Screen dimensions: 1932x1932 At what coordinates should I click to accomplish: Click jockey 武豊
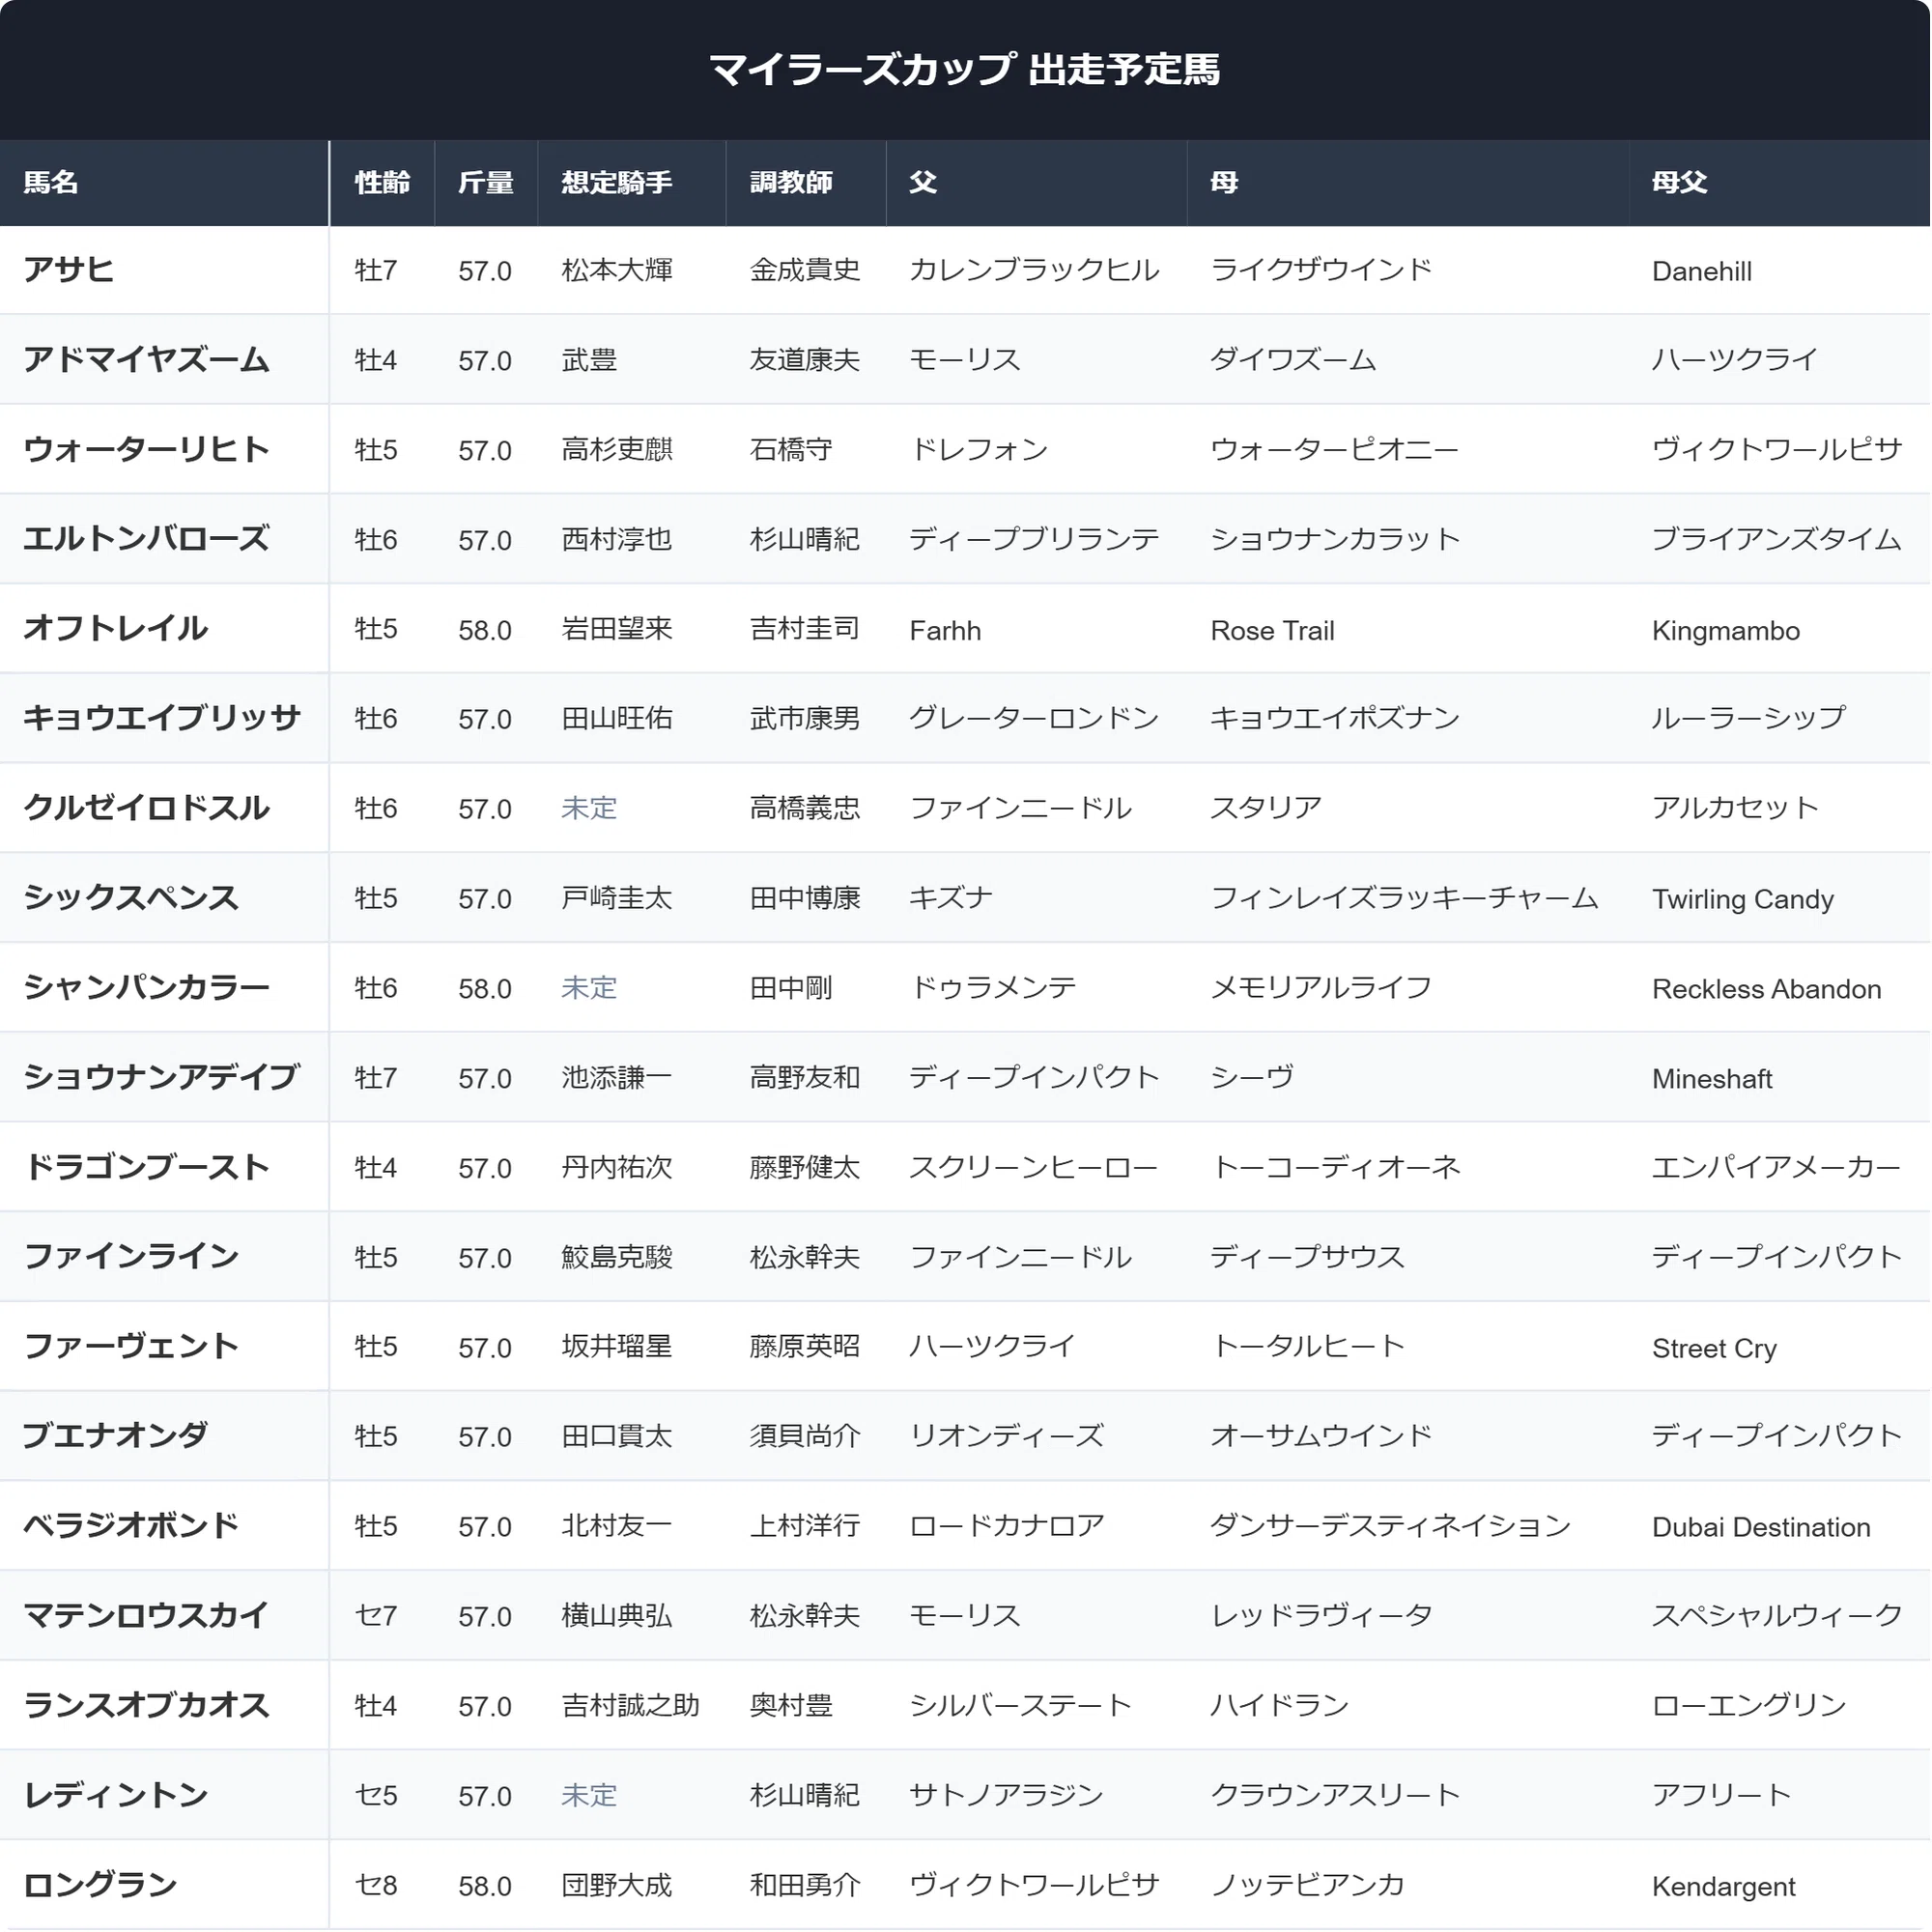pyautogui.click(x=589, y=360)
